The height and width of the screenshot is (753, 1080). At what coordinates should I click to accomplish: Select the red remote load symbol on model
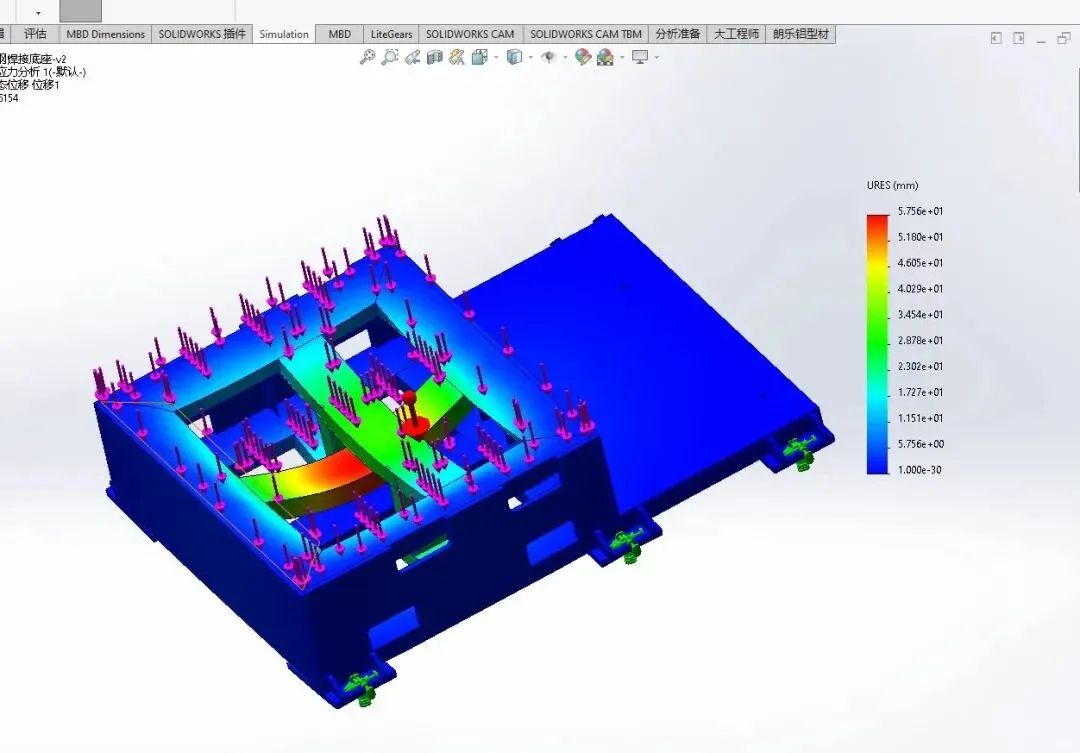413,415
